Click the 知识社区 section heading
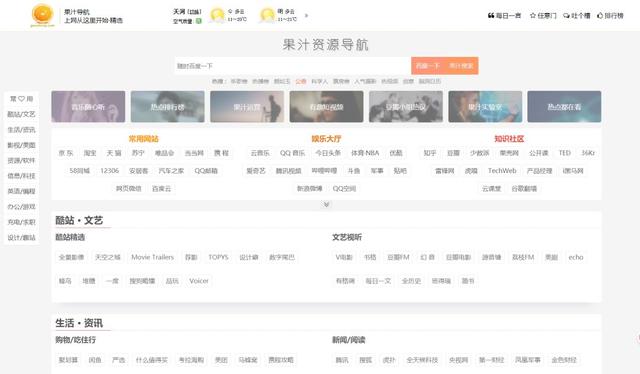The height and width of the screenshot is (374, 640). (x=509, y=139)
